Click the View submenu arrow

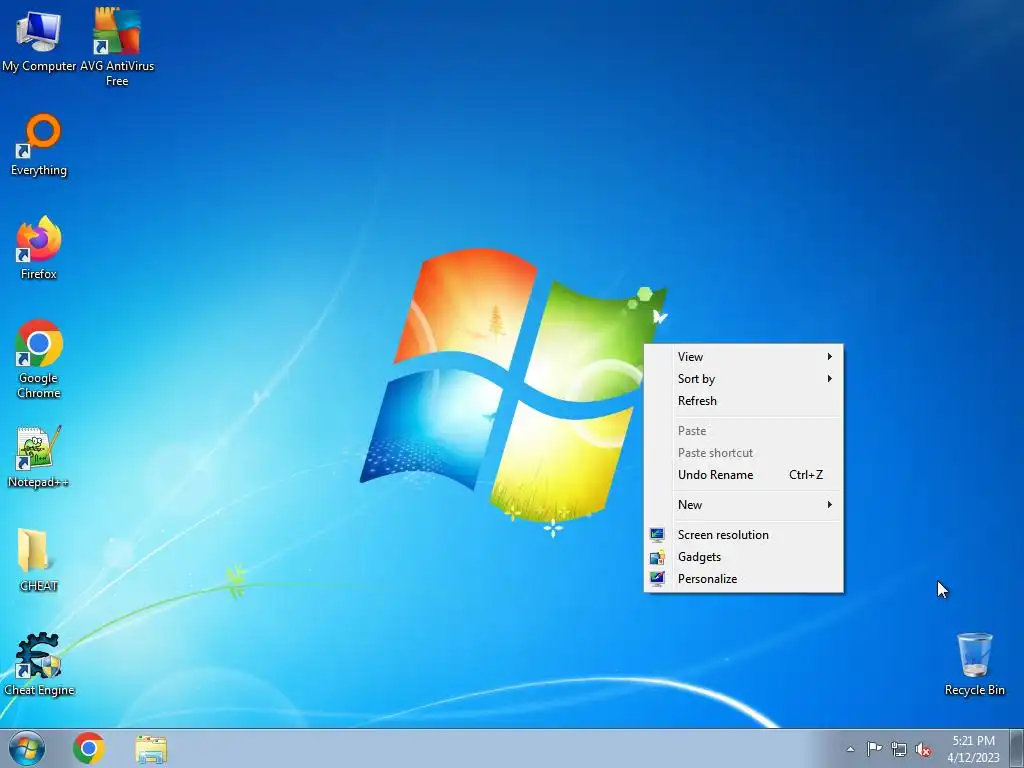pyautogui.click(x=829, y=357)
